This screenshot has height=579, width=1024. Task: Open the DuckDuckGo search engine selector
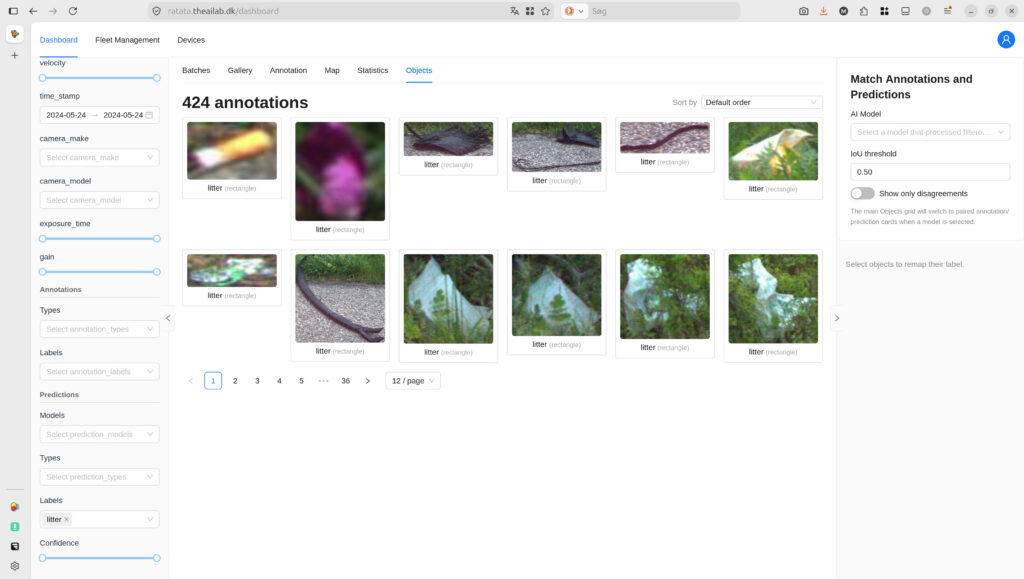pos(574,11)
